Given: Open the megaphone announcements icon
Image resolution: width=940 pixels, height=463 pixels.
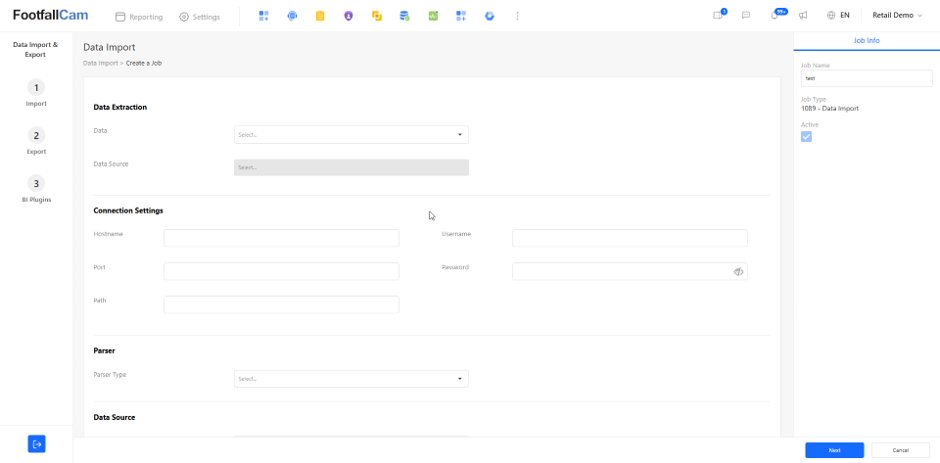Looking at the screenshot, I should click(803, 16).
